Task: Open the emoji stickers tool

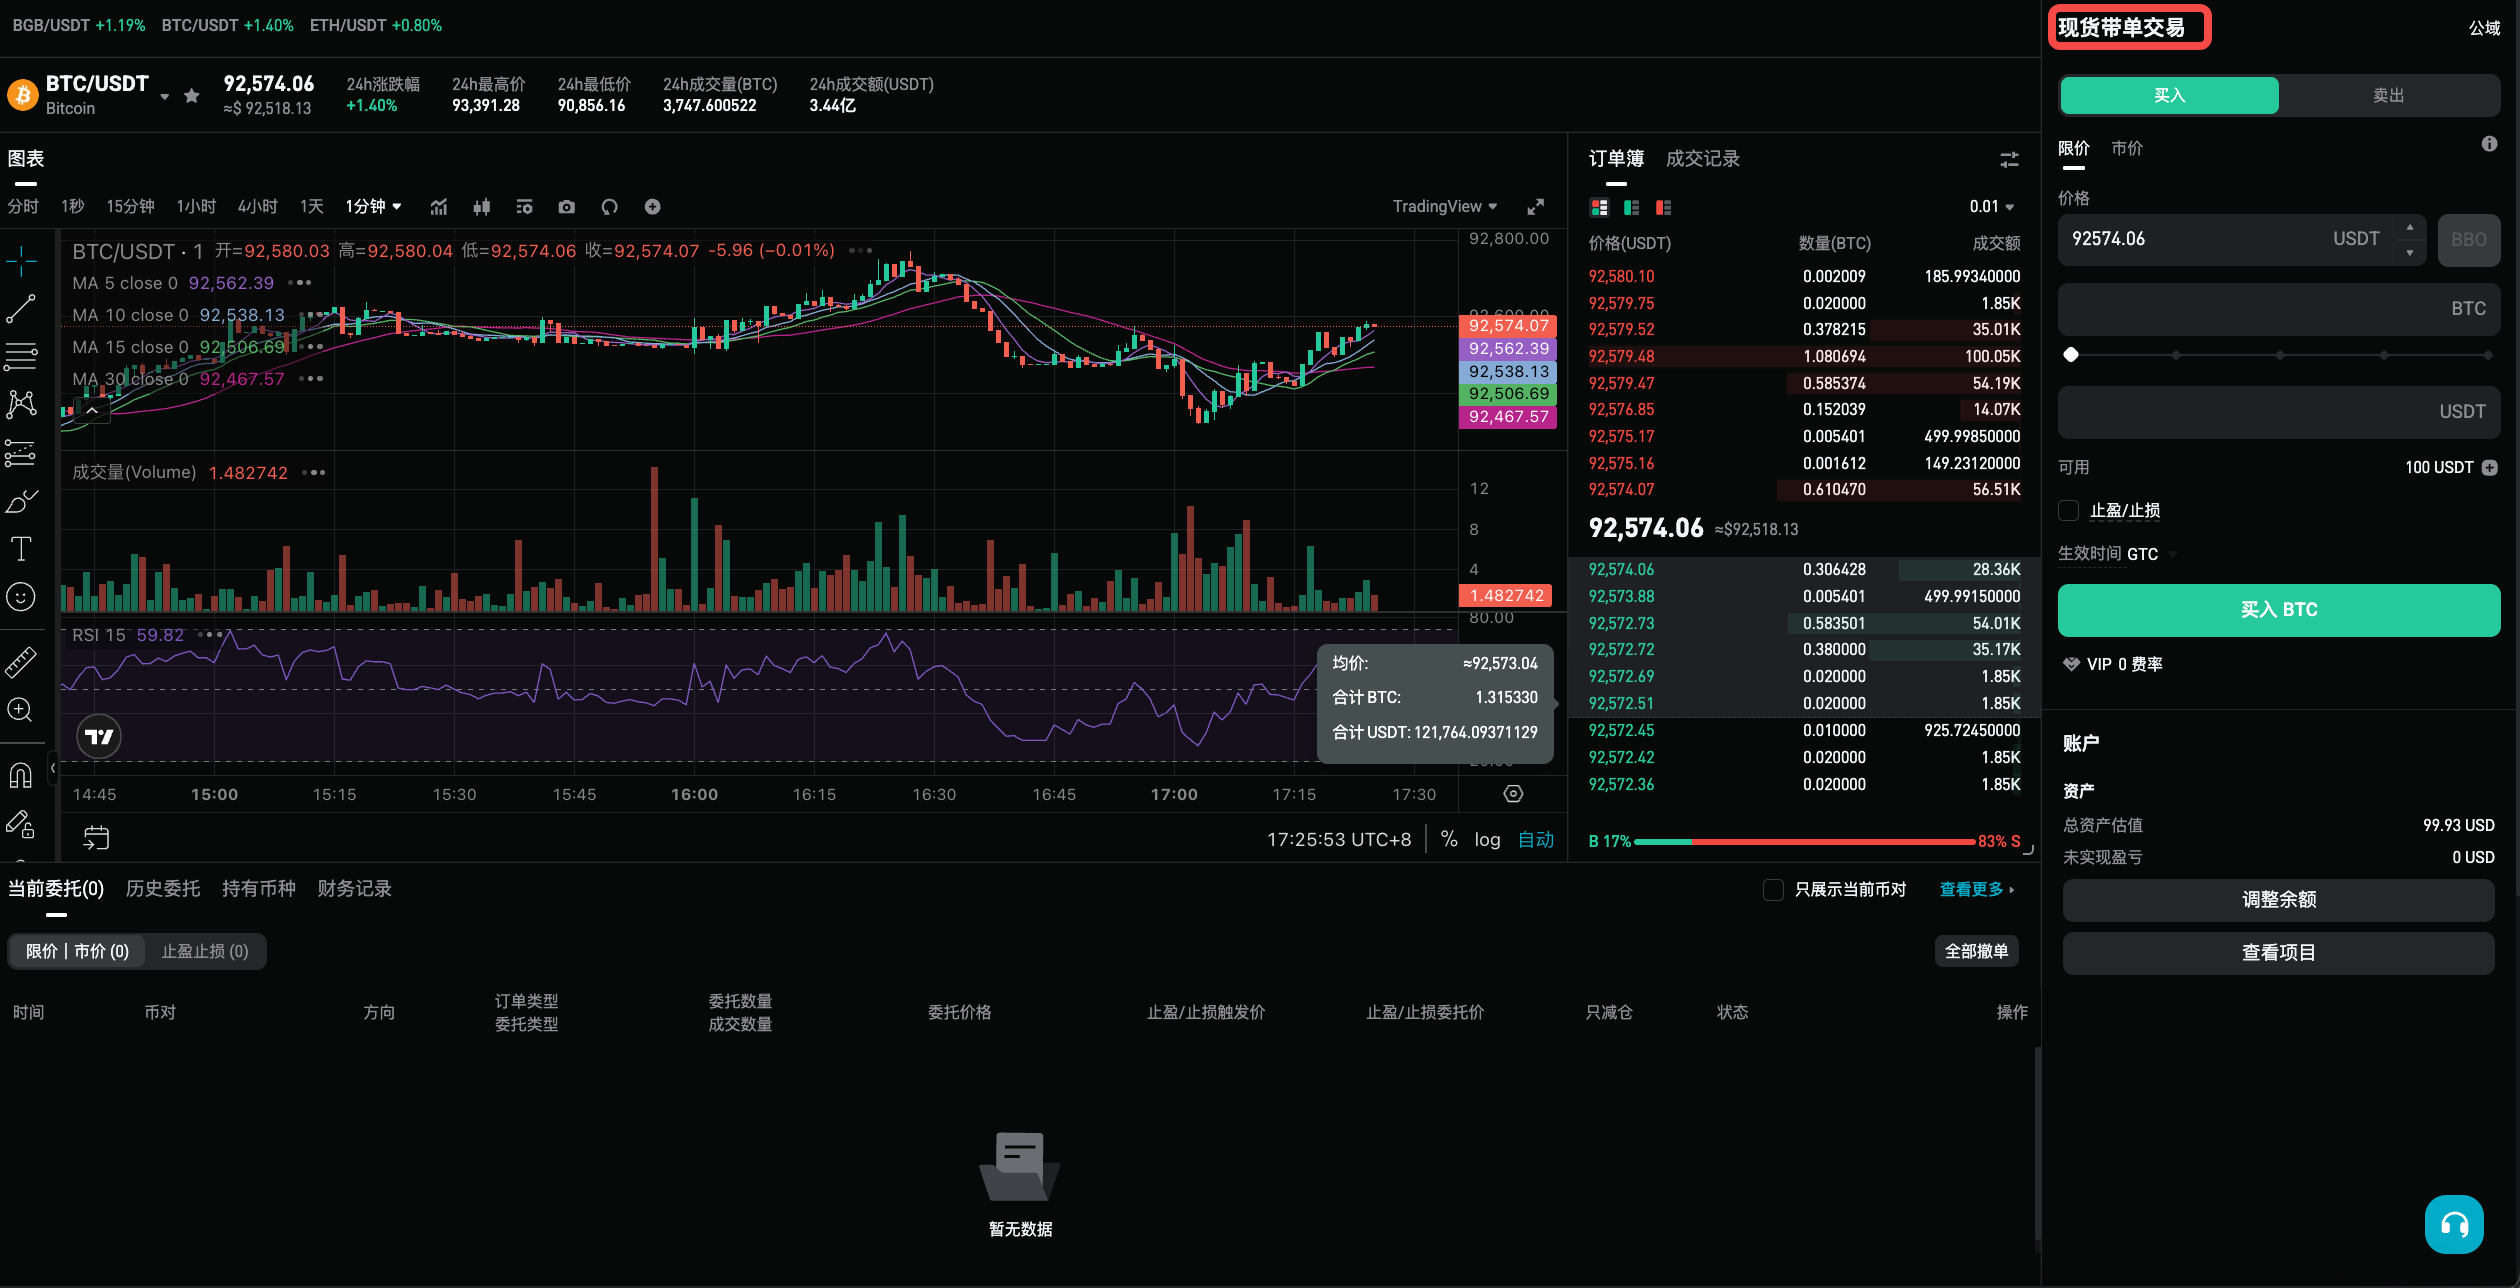Action: [x=21, y=597]
